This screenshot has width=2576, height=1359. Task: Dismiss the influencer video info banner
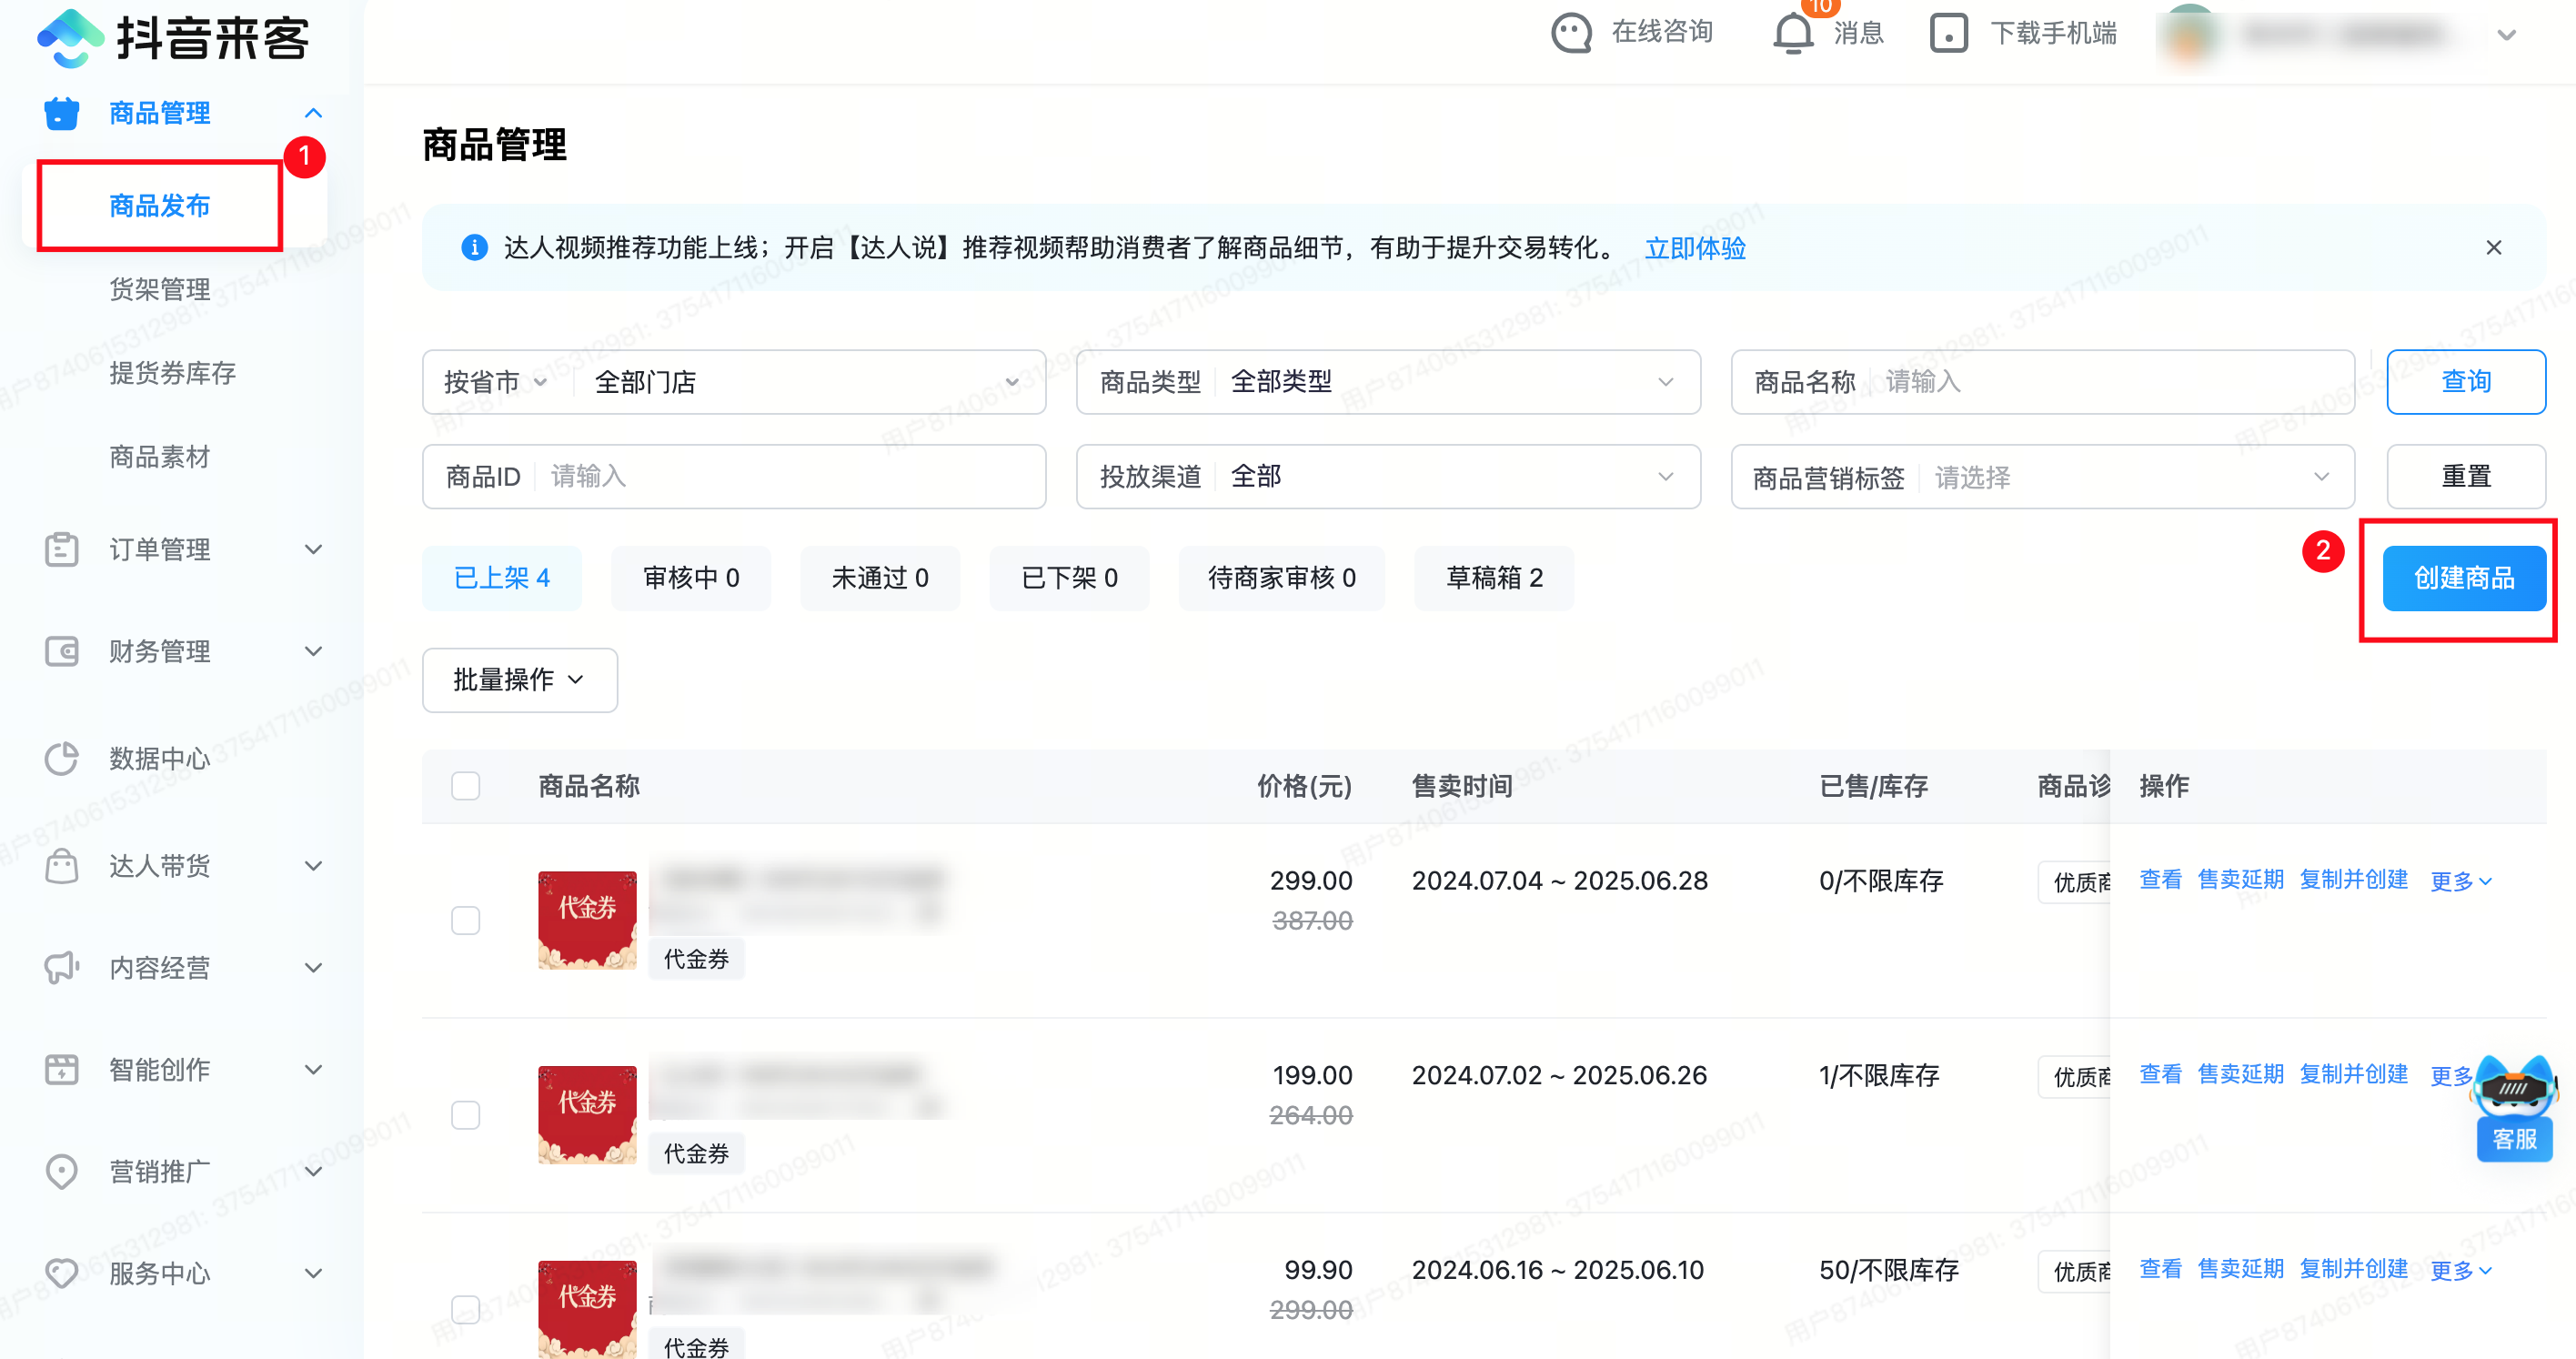pyautogui.click(x=2493, y=247)
